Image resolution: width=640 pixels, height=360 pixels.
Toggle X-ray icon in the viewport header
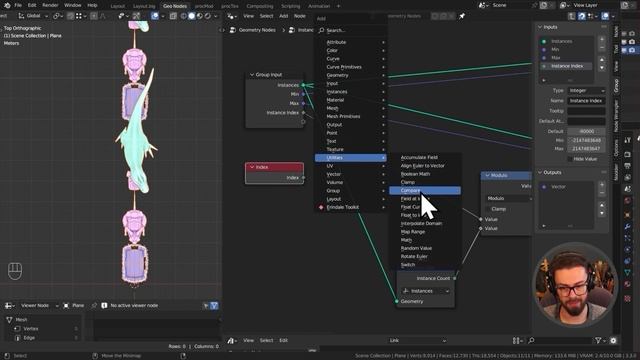(x=173, y=16)
